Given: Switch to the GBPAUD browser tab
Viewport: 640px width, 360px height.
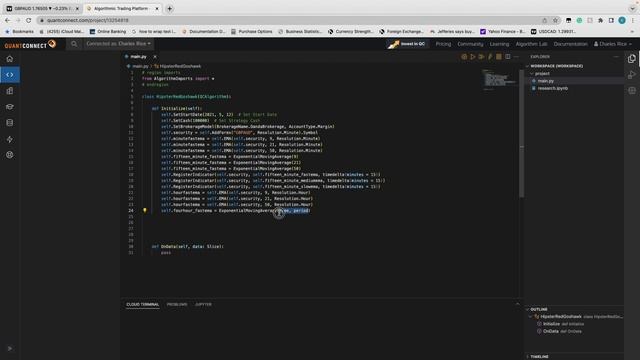Looking at the screenshot, I should (x=41, y=8).
